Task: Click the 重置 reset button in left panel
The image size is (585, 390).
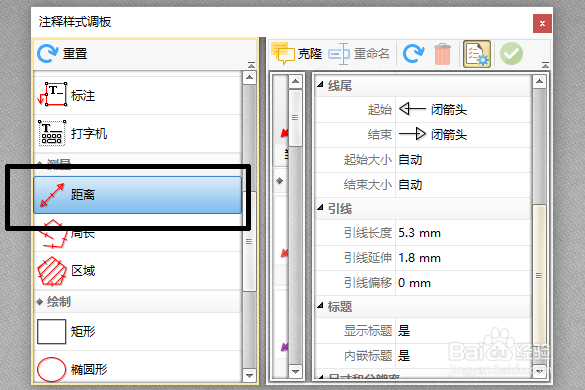Action: pos(63,54)
